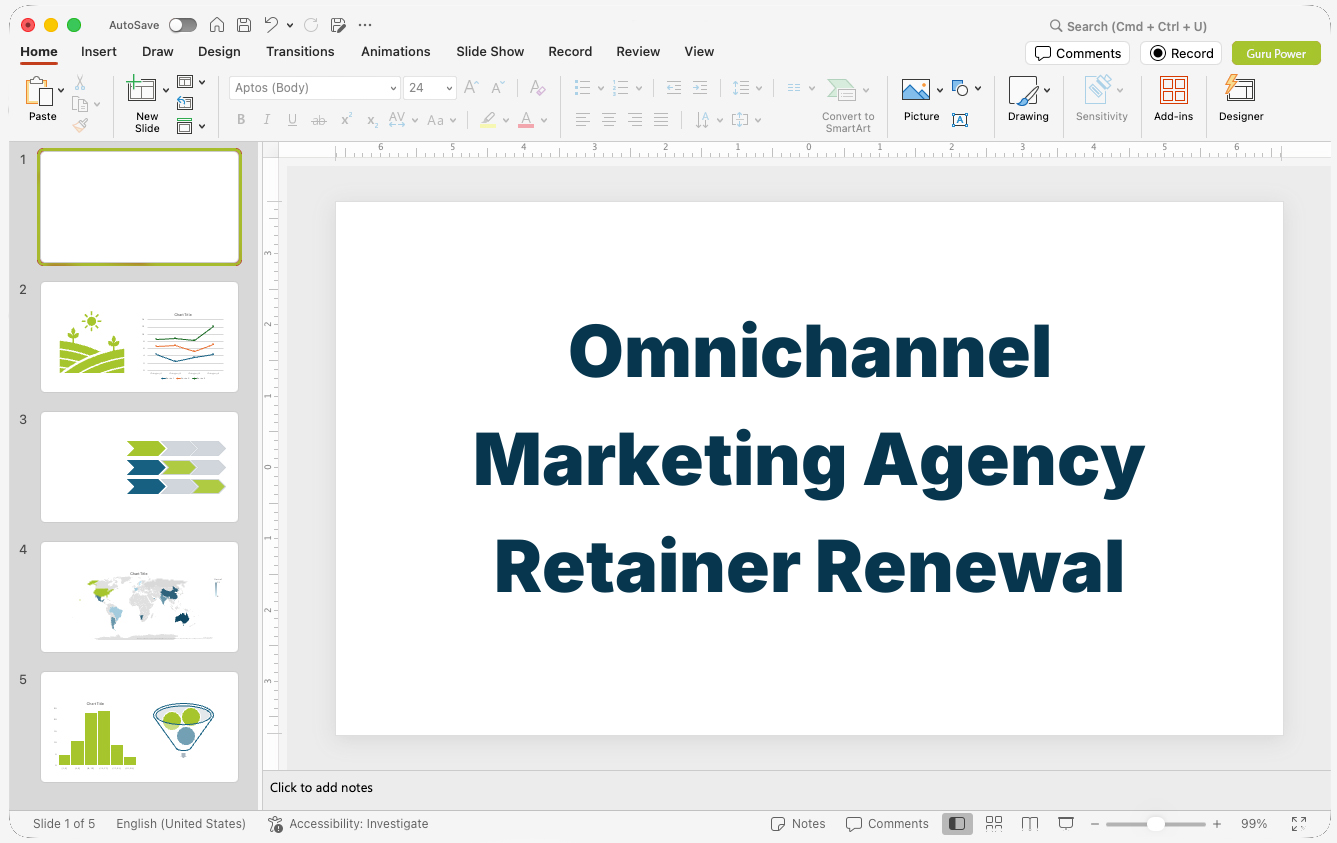The width and height of the screenshot is (1337, 843).
Task: Justify the text alignment
Action: (661, 120)
